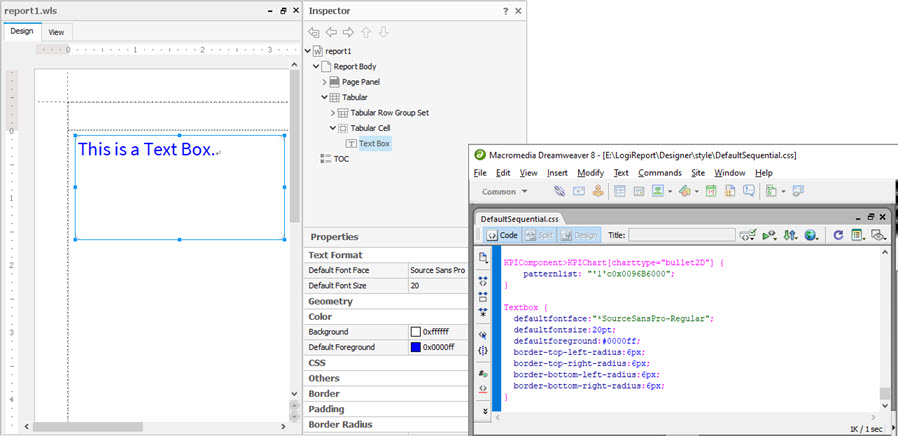This screenshot has height=436, width=898.
Task: Insert a Date using the calendar icon
Action: point(711,191)
